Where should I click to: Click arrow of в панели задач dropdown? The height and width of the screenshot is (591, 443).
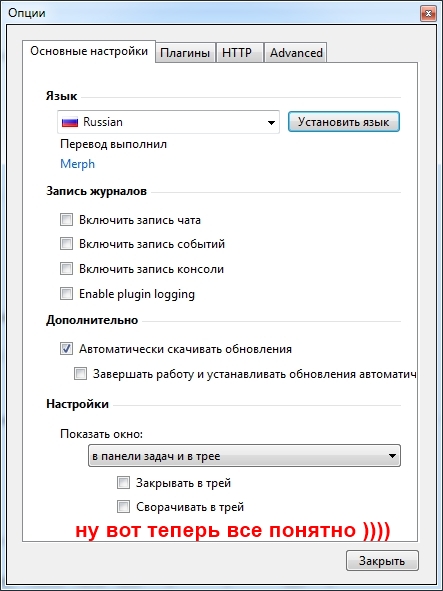pos(392,456)
